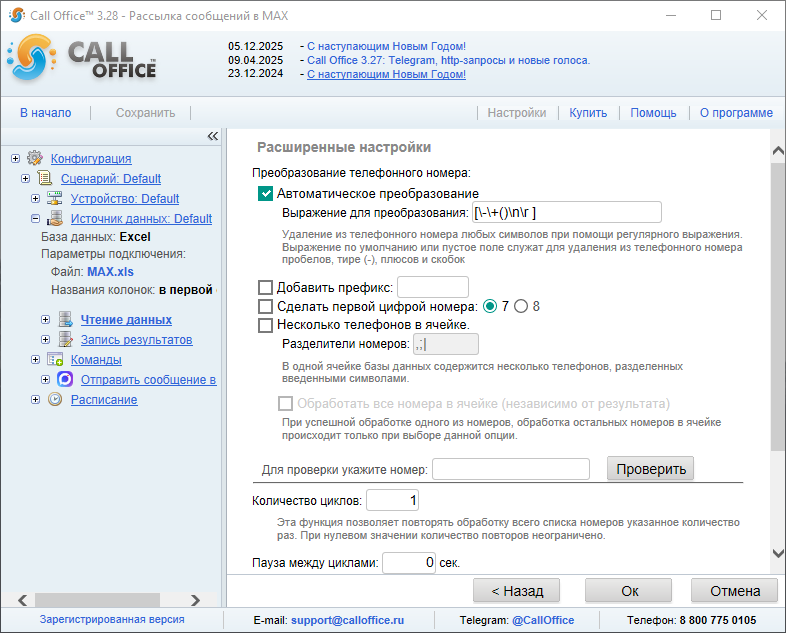Click the Запись результатов pencil icon
The height and width of the screenshot is (633, 786).
click(x=65, y=340)
